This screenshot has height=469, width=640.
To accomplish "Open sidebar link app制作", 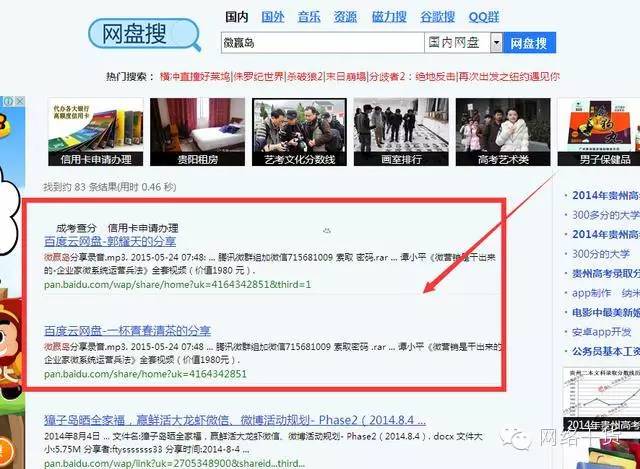I will 591,293.
